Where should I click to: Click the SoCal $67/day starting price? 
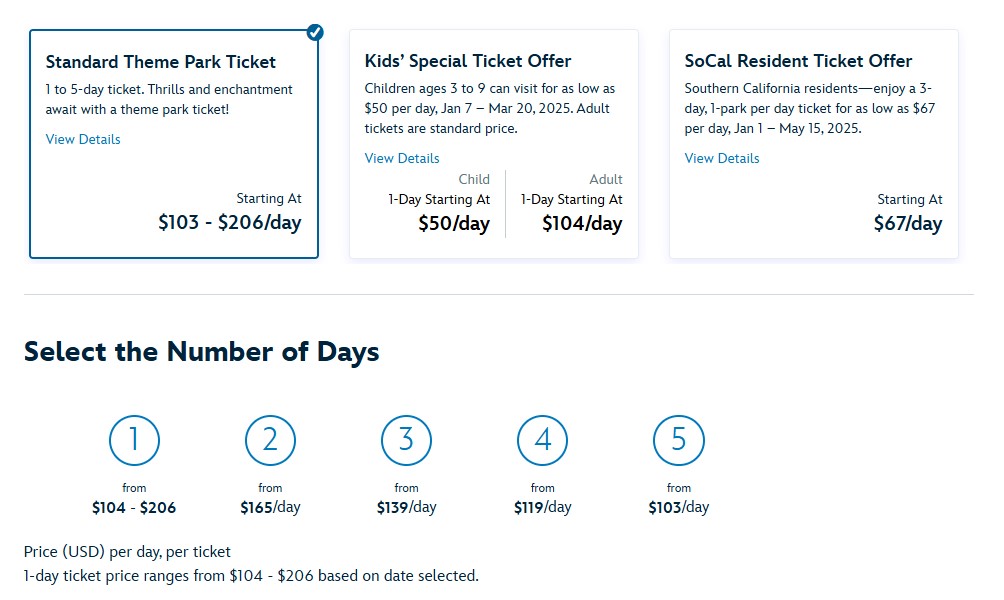point(907,223)
